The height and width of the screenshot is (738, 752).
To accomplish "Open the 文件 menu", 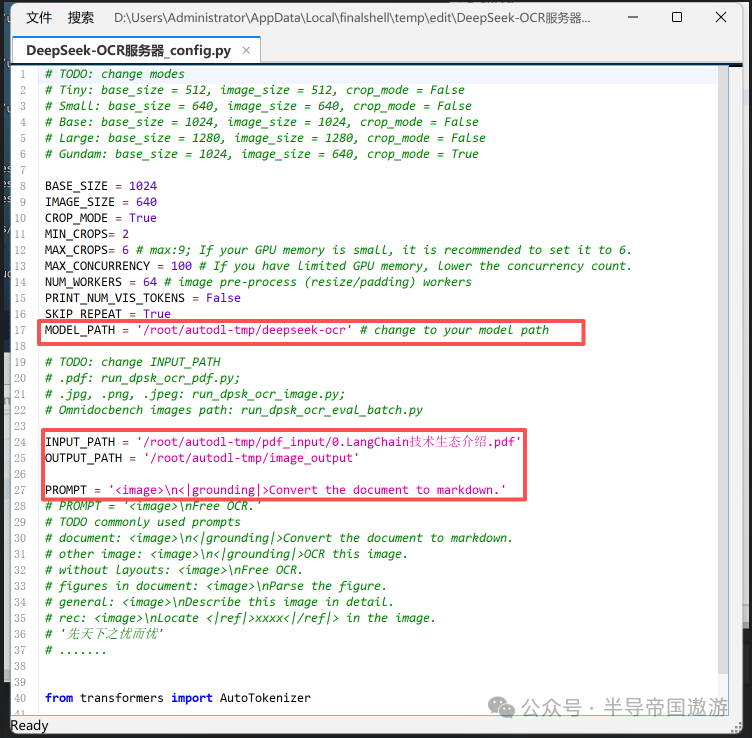I will [x=39, y=18].
